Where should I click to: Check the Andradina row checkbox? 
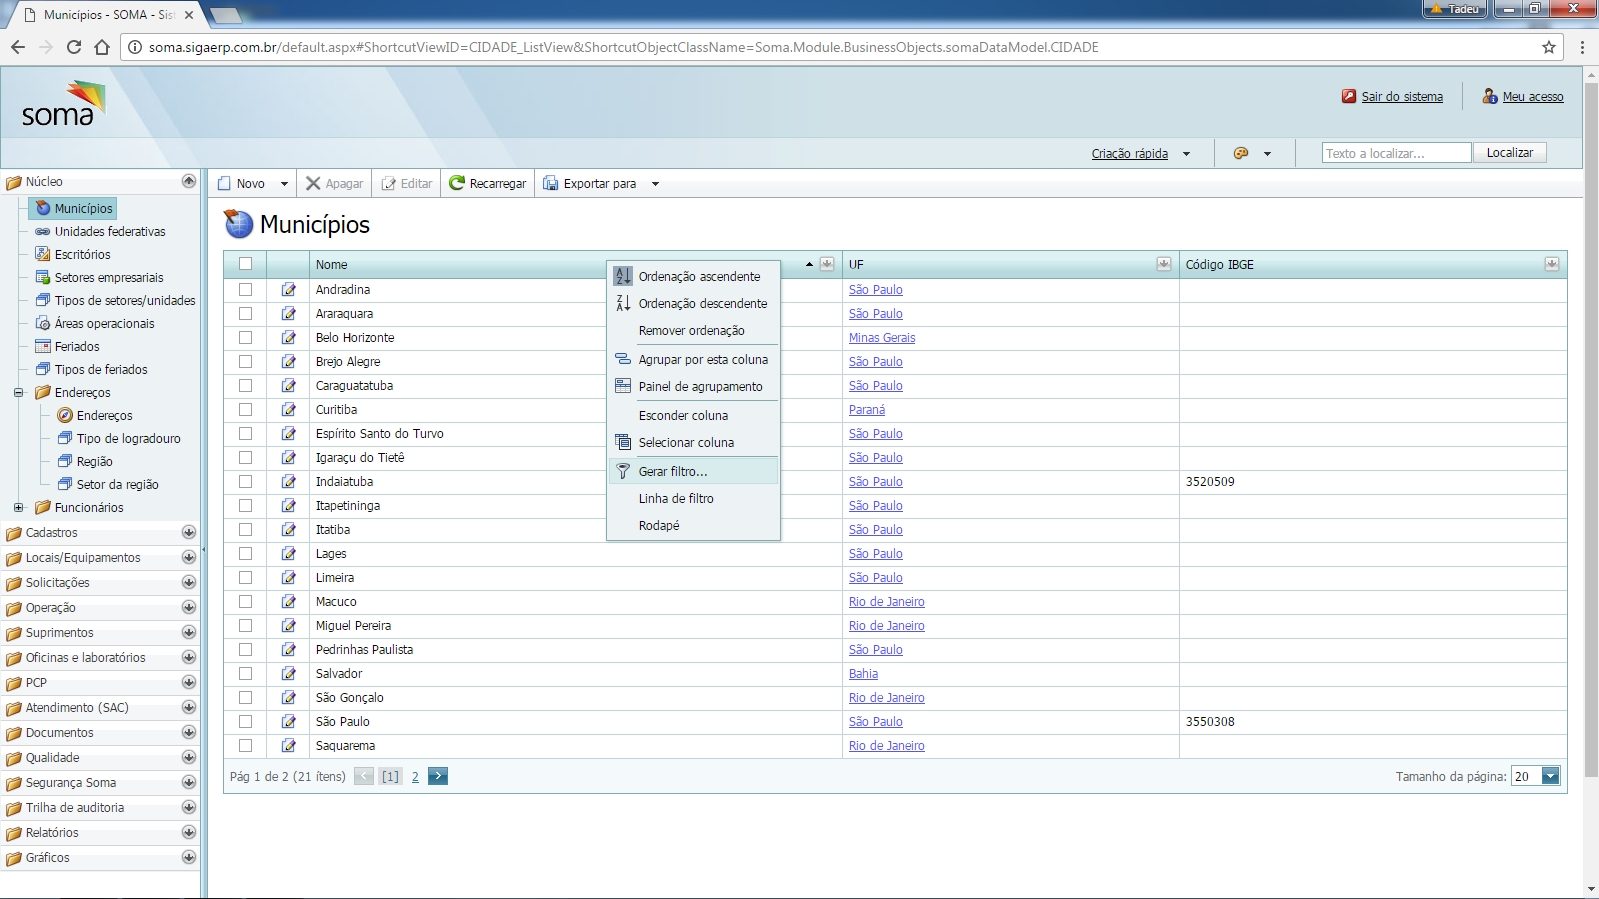tap(245, 289)
